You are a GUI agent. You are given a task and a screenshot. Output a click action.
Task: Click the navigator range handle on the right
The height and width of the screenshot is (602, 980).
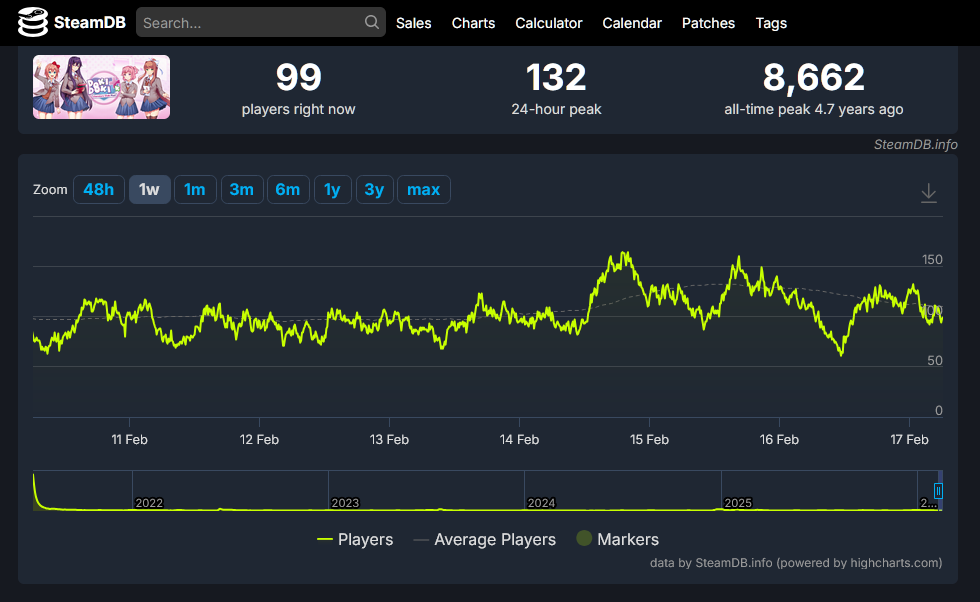(x=938, y=491)
